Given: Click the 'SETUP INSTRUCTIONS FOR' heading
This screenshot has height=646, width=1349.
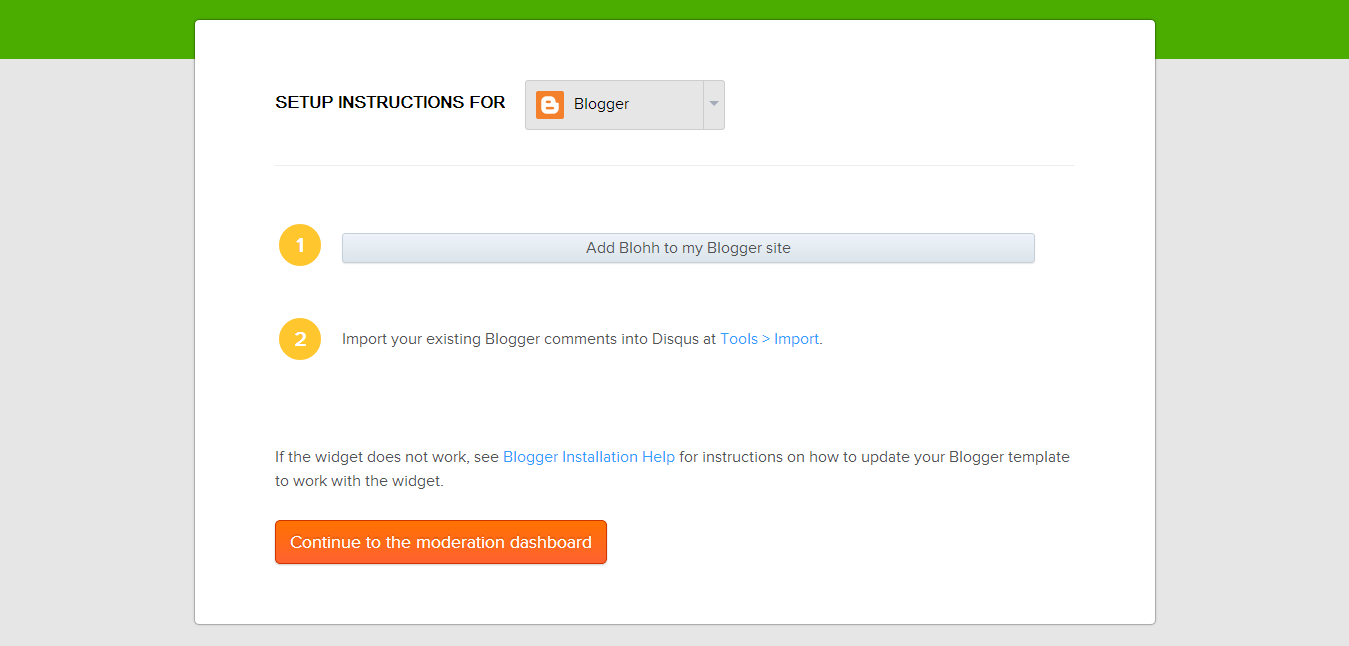Looking at the screenshot, I should point(390,102).
